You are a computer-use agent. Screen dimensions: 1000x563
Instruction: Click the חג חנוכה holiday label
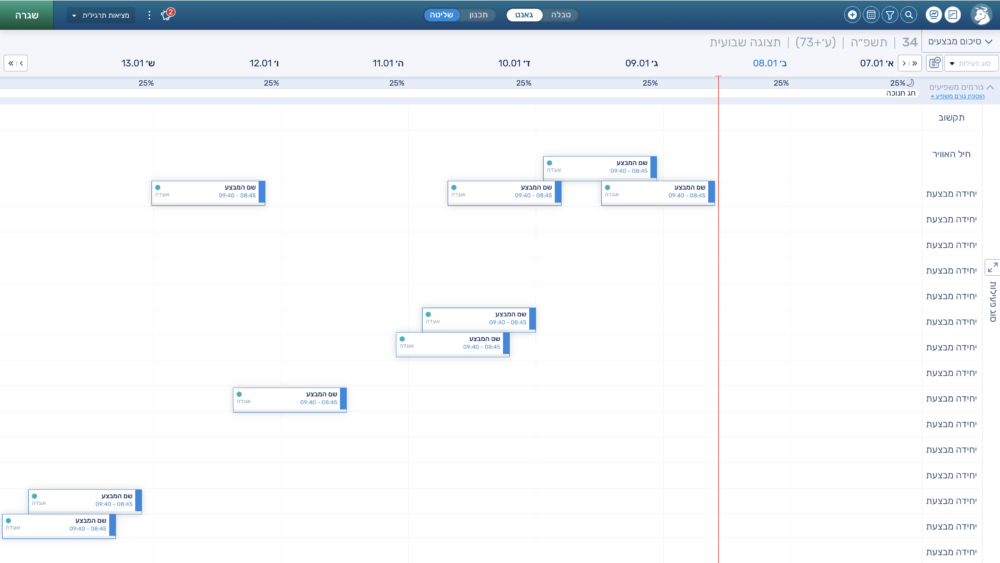point(901,93)
